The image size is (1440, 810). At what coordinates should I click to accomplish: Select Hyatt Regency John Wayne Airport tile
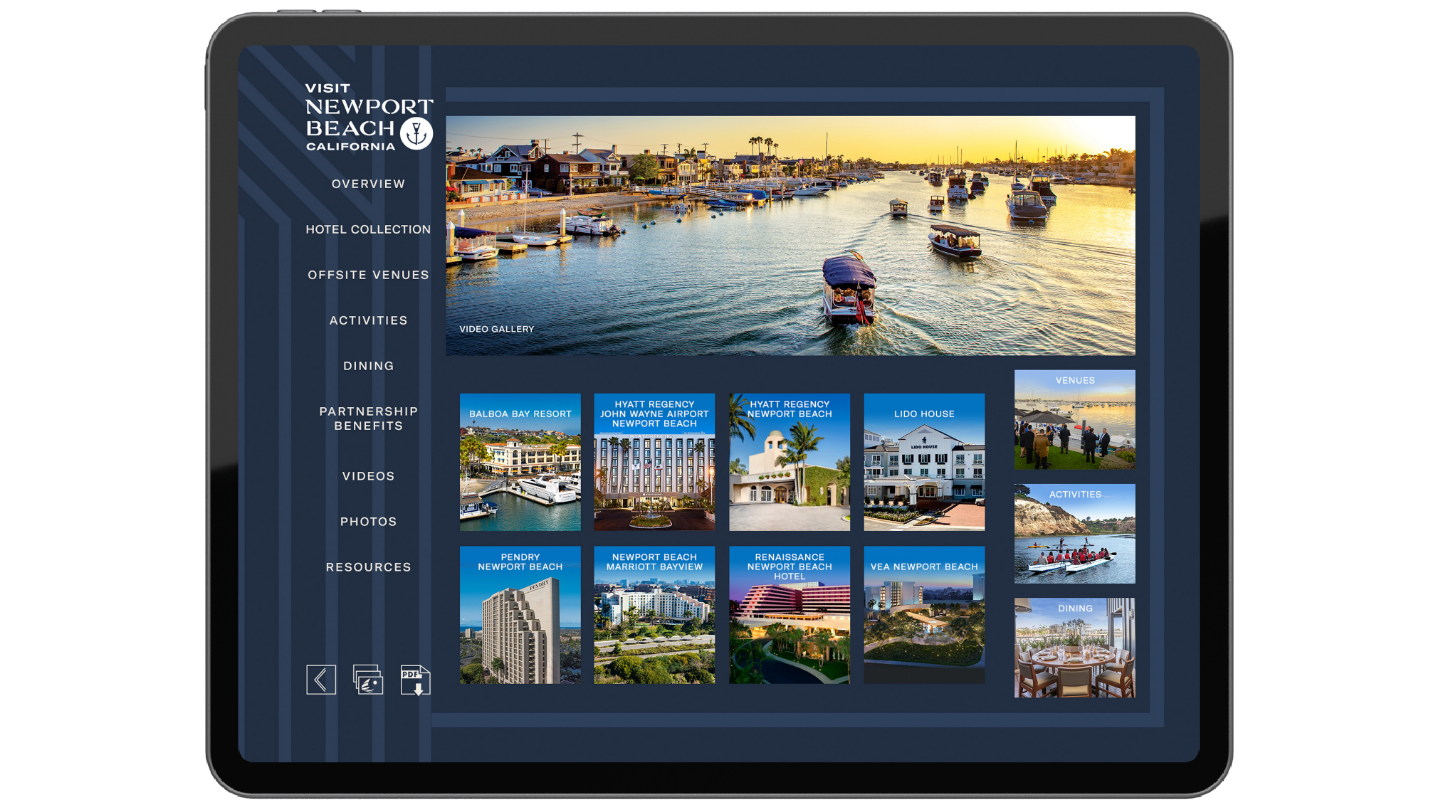coord(655,462)
